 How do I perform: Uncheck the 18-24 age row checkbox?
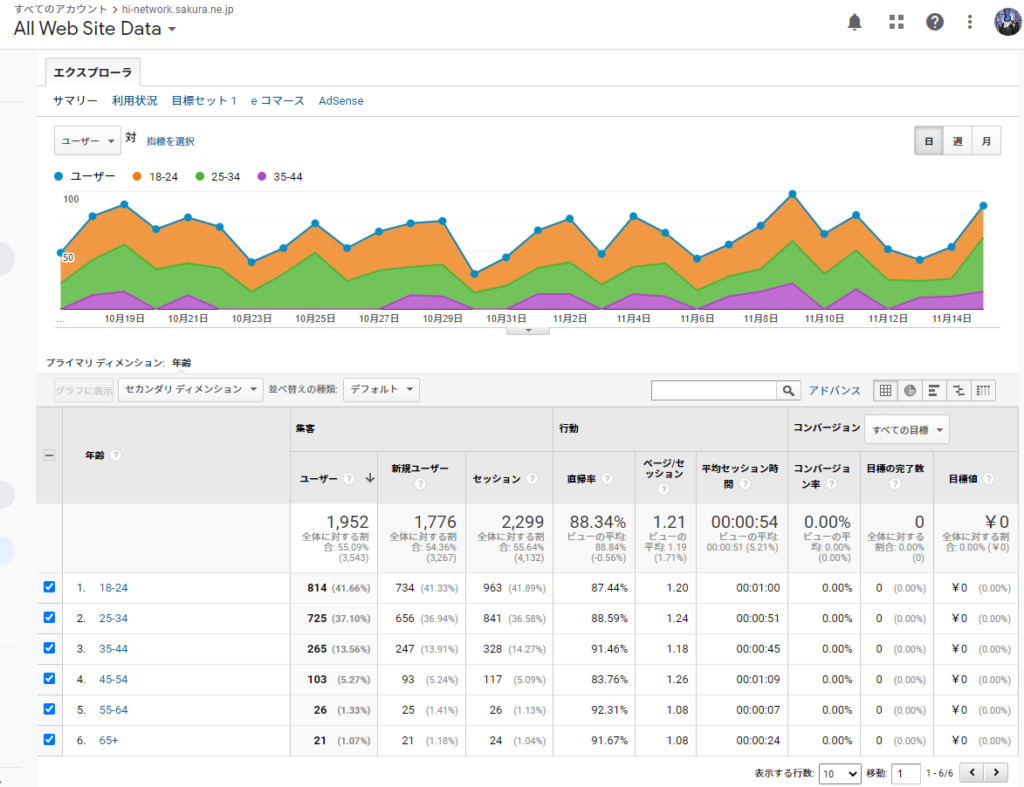pos(50,587)
